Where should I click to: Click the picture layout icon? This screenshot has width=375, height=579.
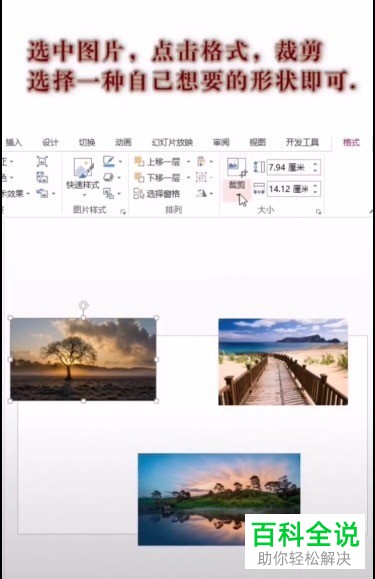109,193
